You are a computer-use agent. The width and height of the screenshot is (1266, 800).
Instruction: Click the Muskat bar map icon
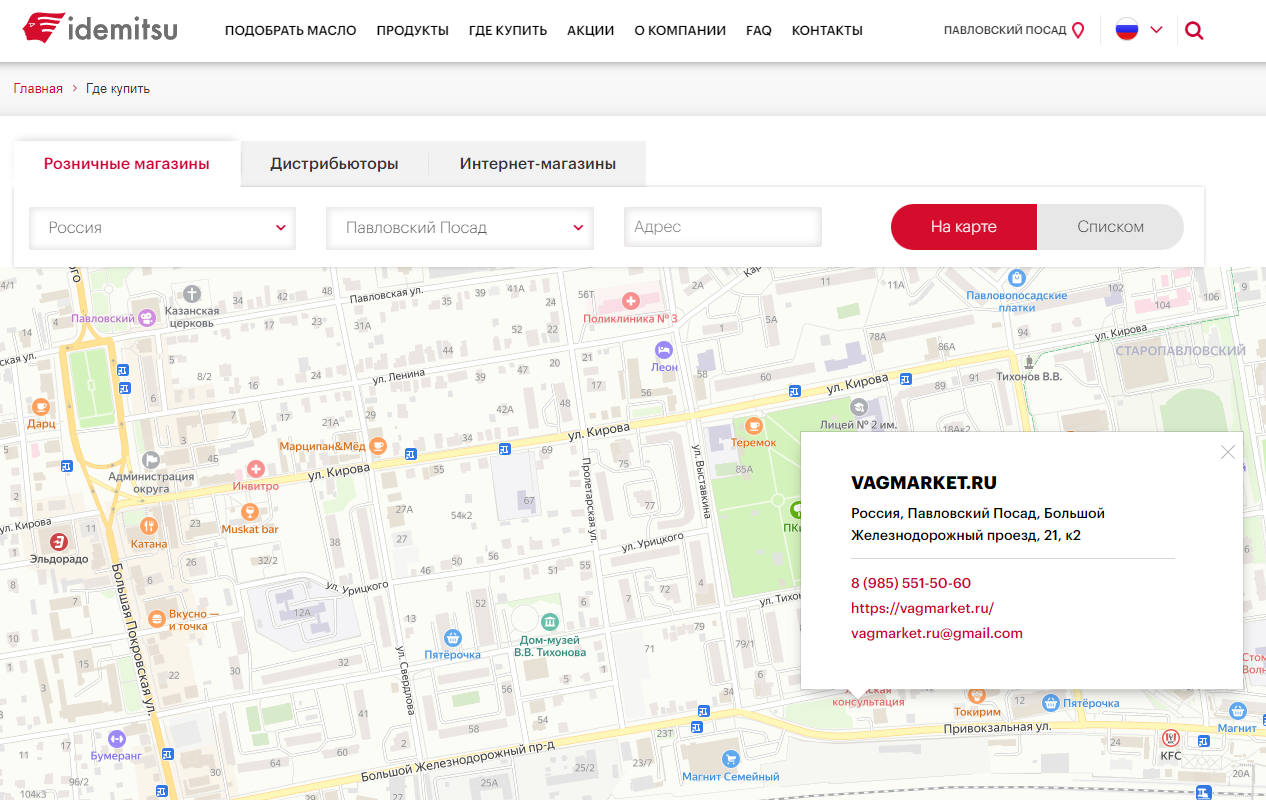click(250, 512)
